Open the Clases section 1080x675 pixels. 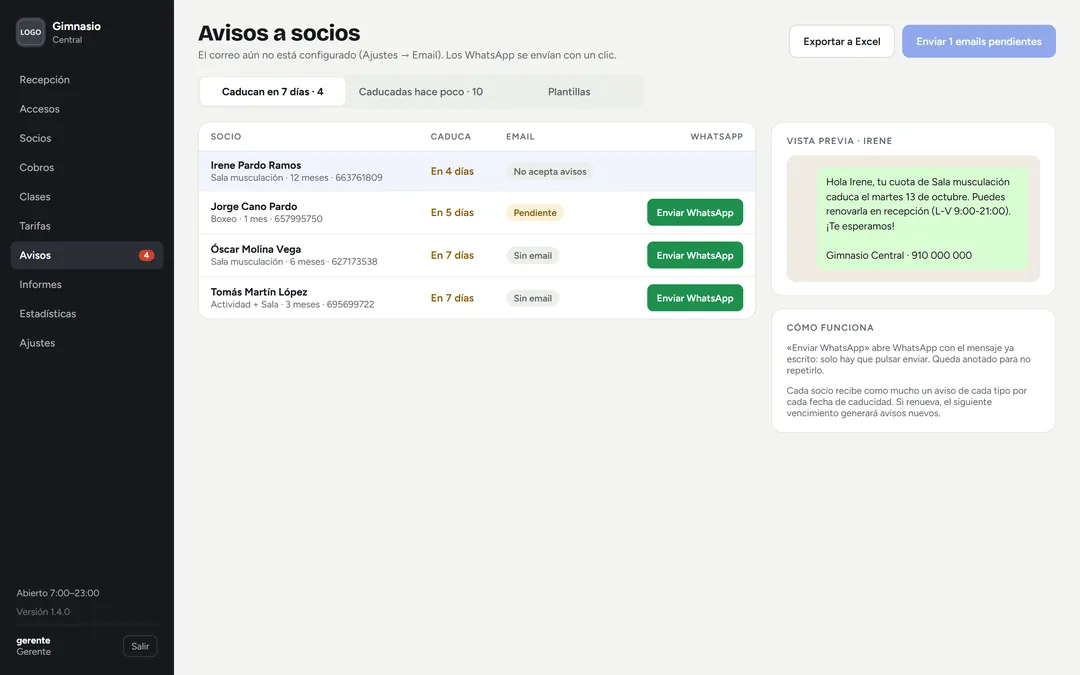pos(87,197)
